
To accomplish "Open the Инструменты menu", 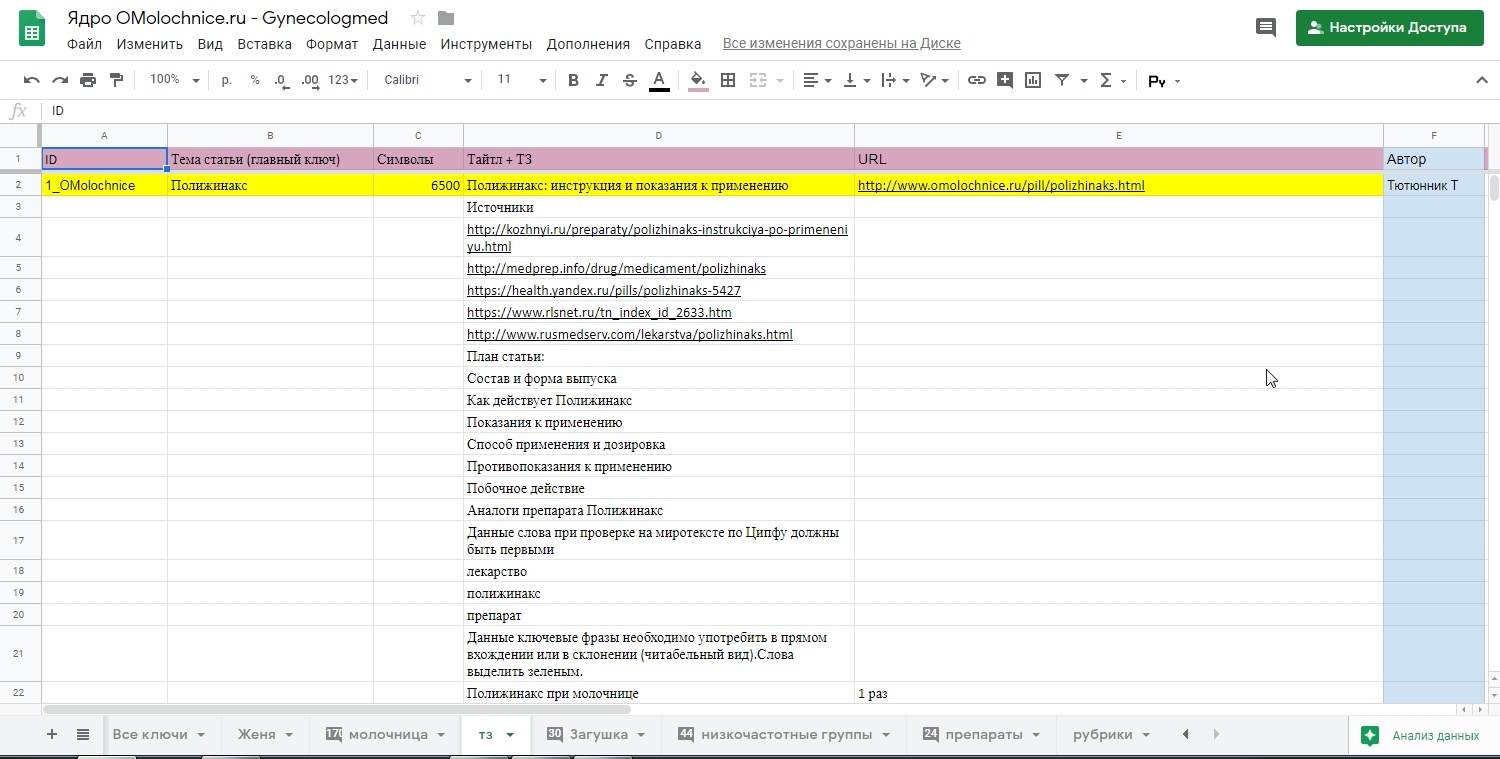I will pyautogui.click(x=486, y=44).
